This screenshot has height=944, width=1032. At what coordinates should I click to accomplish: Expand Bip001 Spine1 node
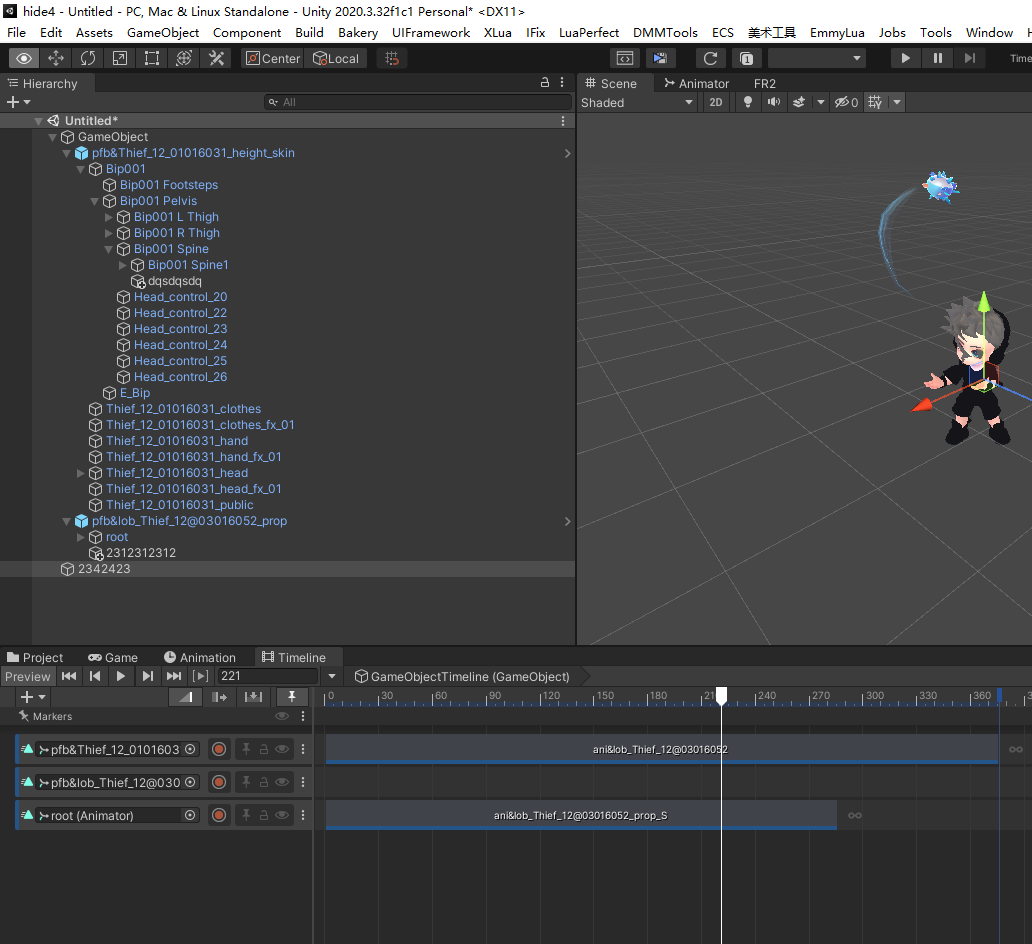pyautogui.click(x=122, y=265)
